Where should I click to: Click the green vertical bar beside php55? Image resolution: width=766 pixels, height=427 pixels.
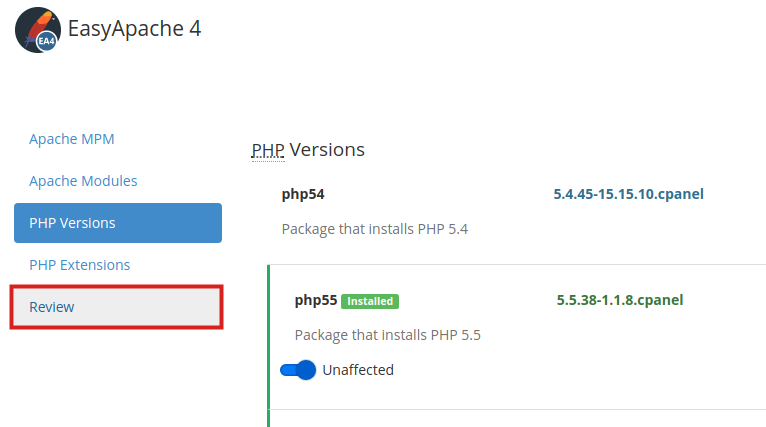pos(269,345)
